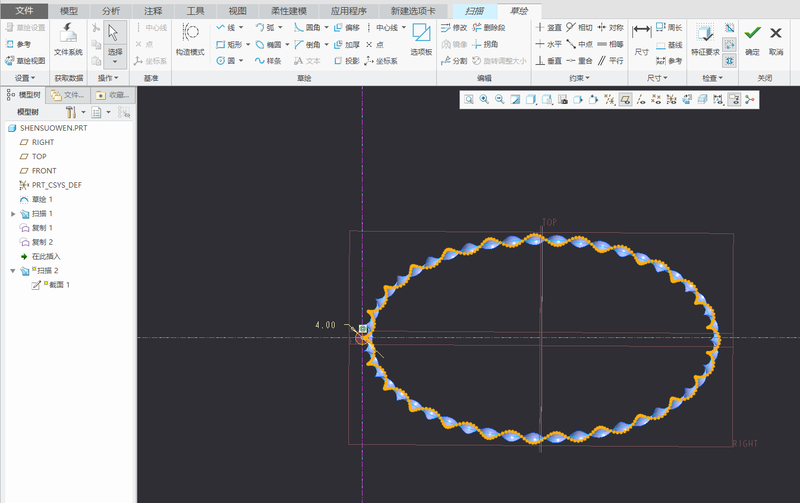Click File System (文件系统) import icon

(68, 39)
